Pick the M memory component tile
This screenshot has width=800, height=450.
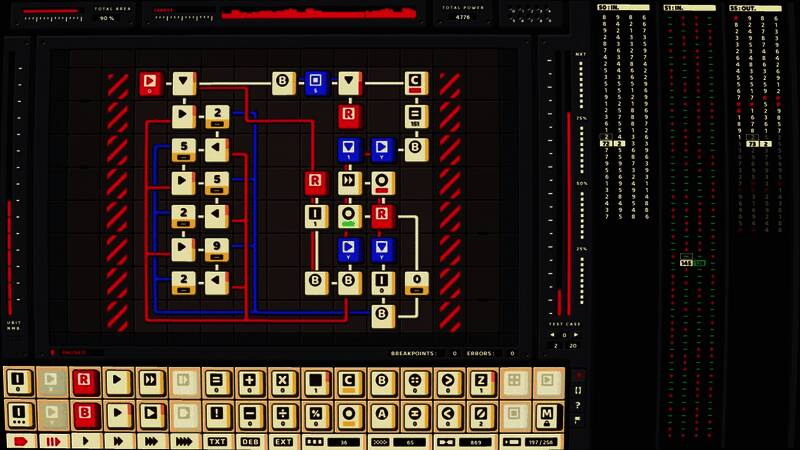pyautogui.click(x=546, y=413)
